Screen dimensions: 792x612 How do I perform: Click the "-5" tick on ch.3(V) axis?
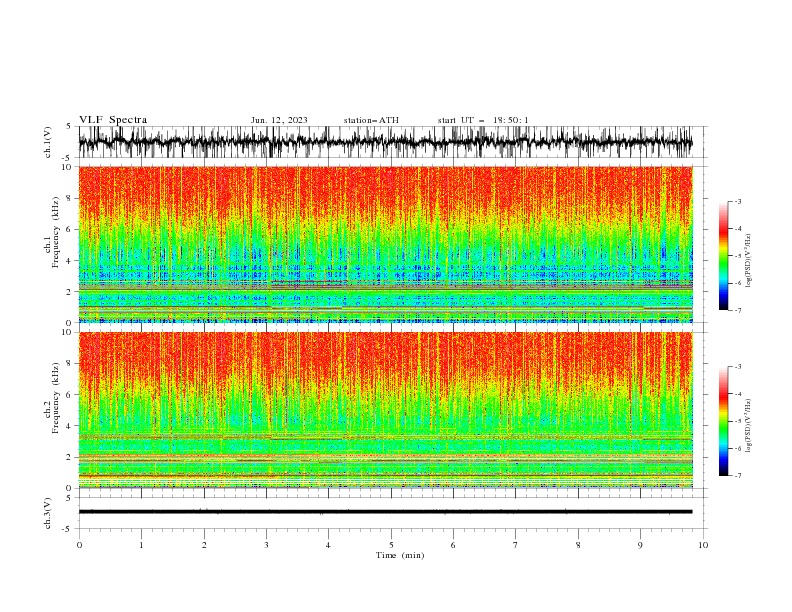click(x=68, y=529)
